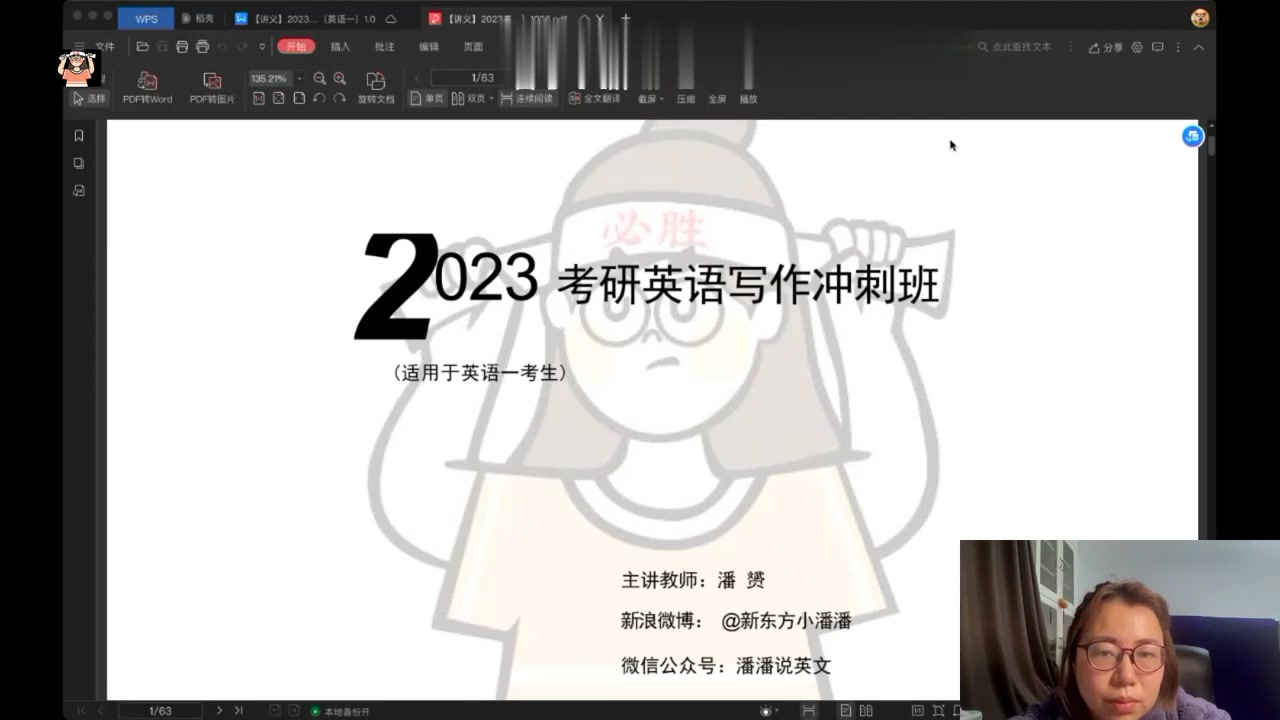Rotate page counterclockwise with toolbar icon
This screenshot has height=720, width=1280.
coord(319,98)
